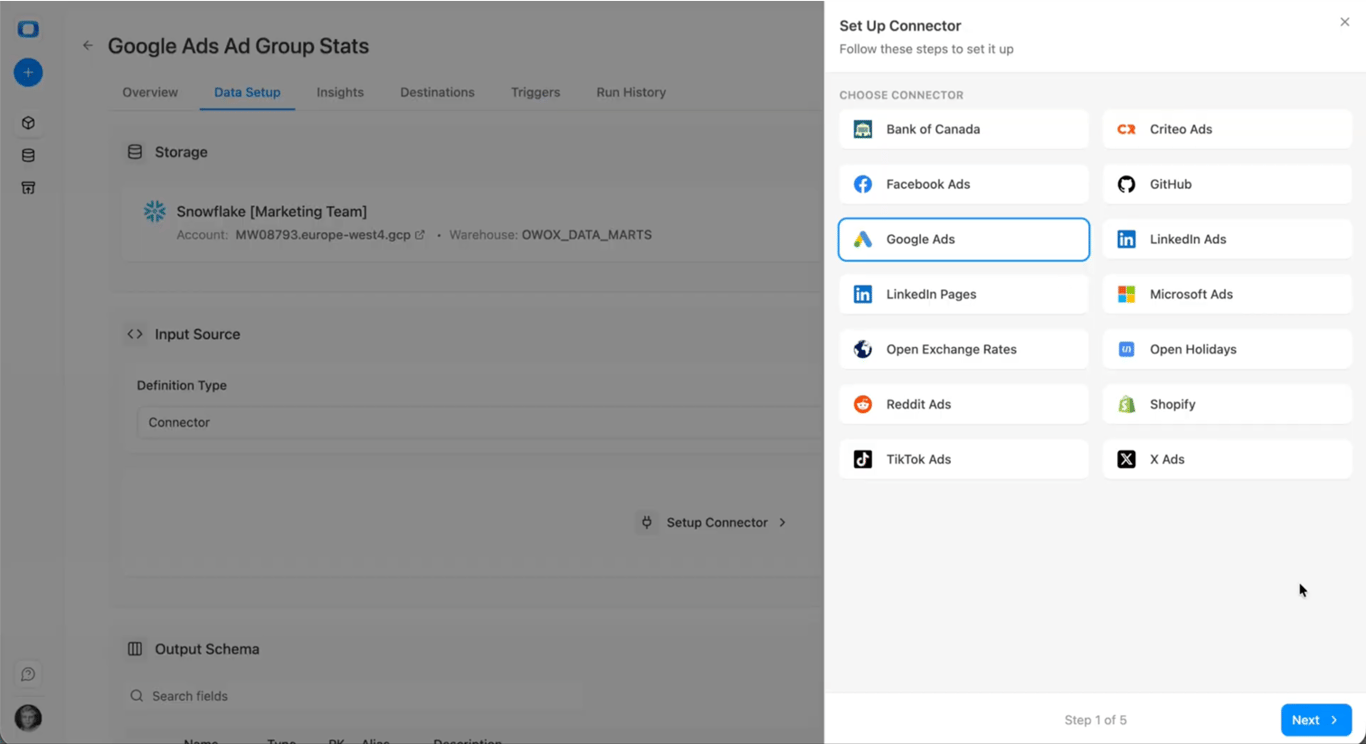
Task: Click the Output Schema columns icon
Action: [135, 649]
